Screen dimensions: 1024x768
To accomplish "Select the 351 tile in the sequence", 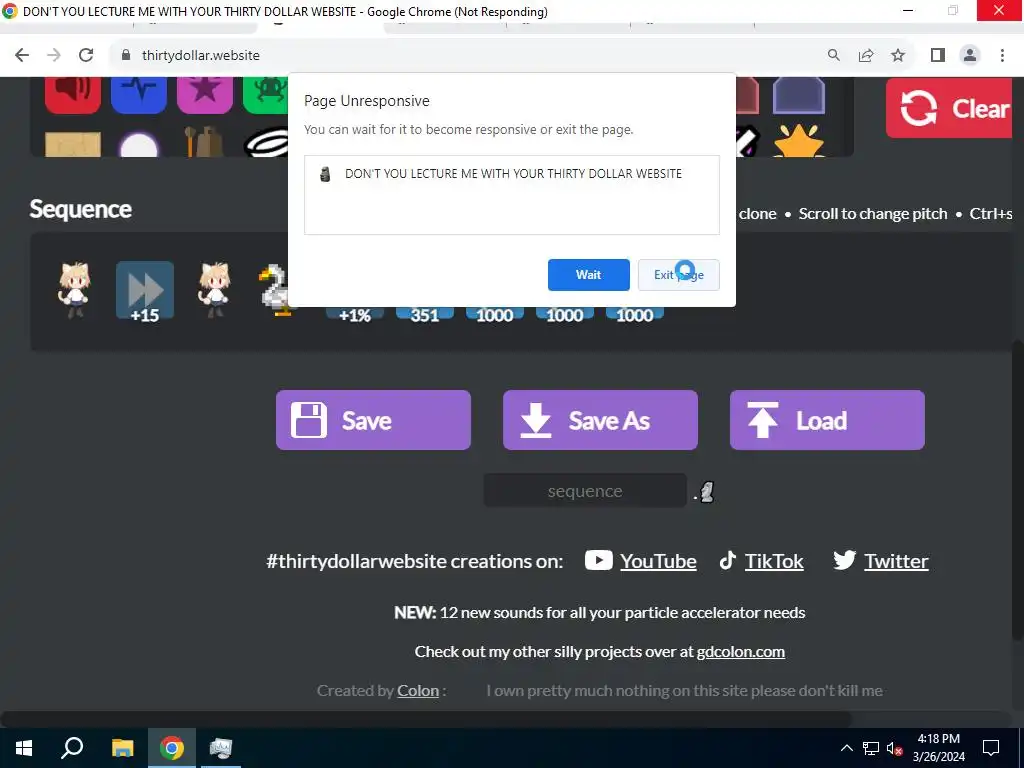I will point(424,315).
